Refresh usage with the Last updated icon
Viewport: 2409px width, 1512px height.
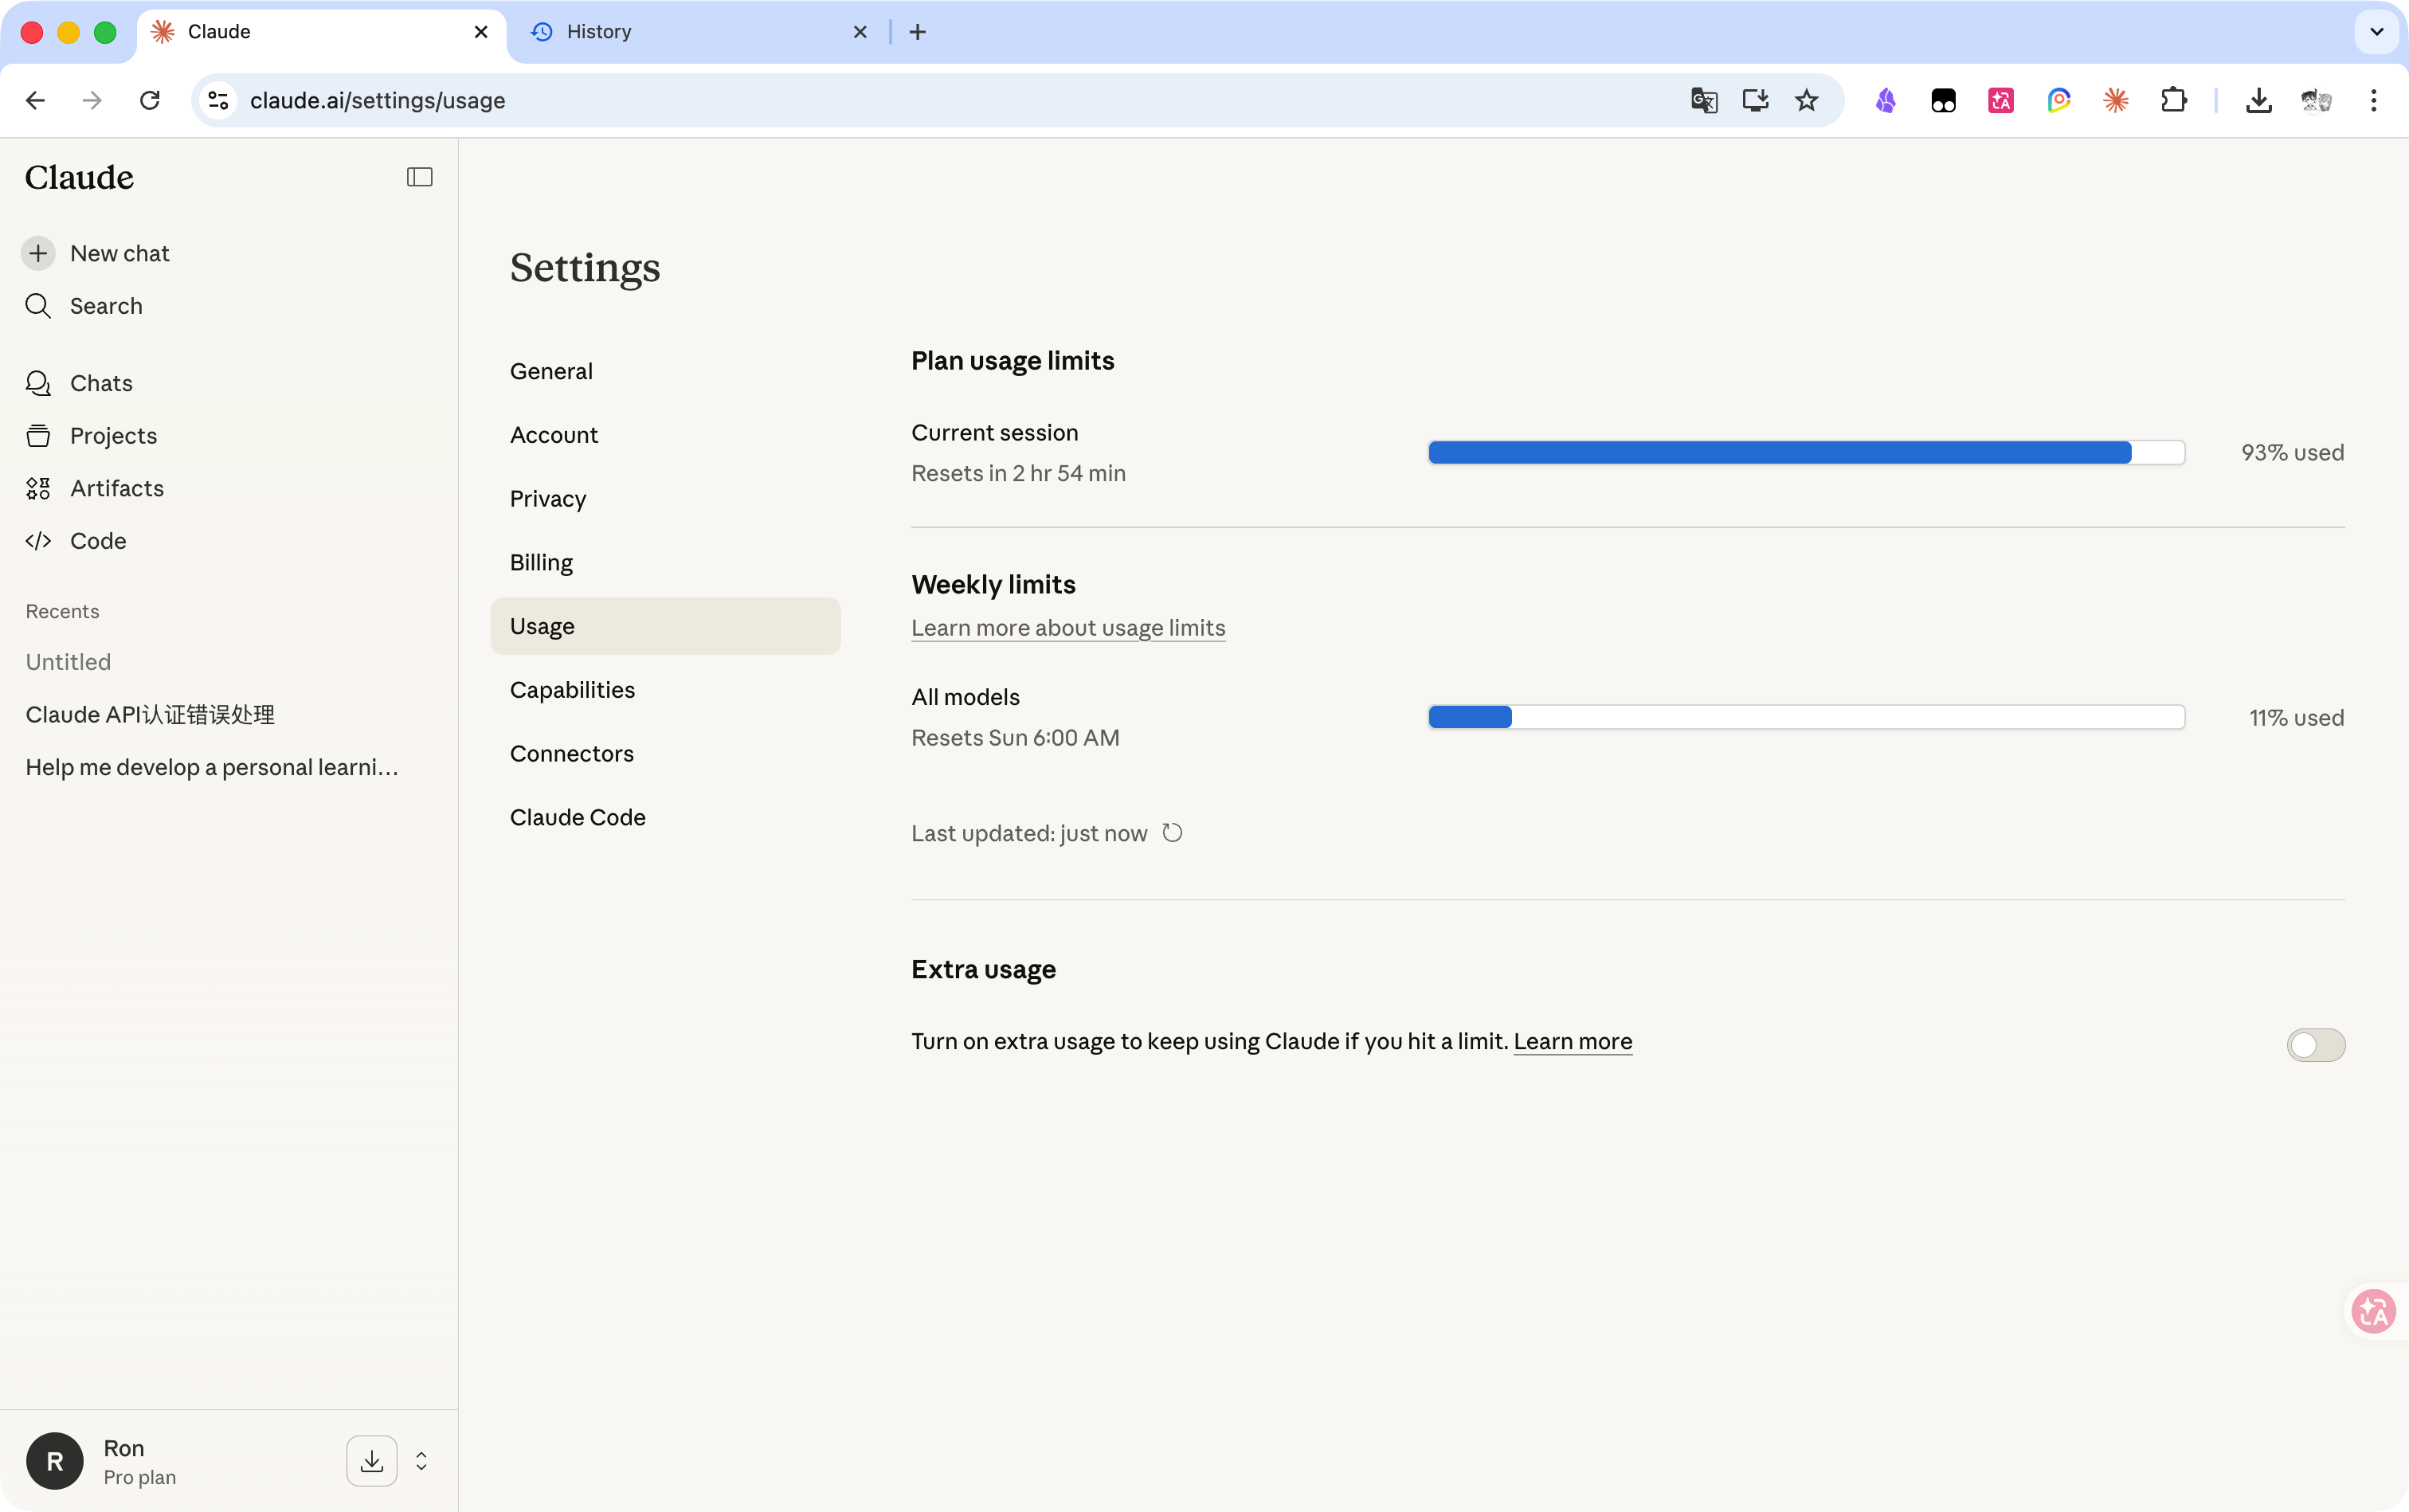click(1172, 833)
